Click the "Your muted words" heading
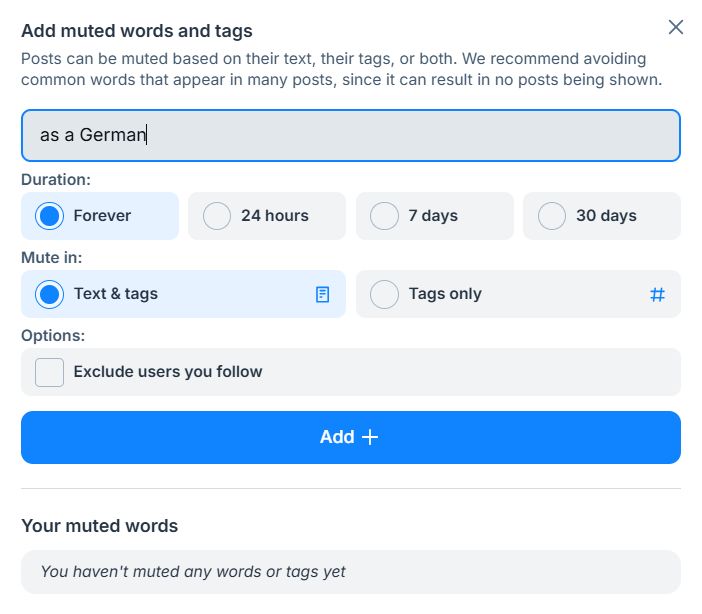This screenshot has height=614, width=702. pos(99,525)
